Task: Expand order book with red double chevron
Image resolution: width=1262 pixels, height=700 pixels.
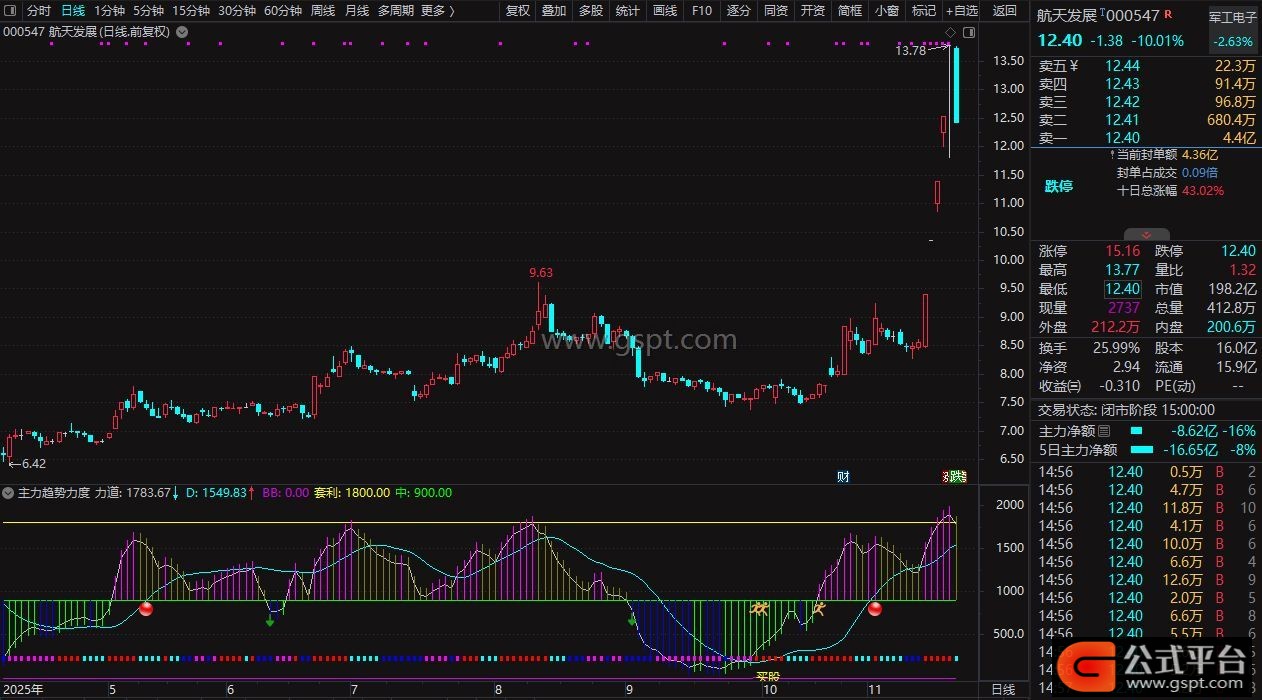Action: pos(1146,234)
